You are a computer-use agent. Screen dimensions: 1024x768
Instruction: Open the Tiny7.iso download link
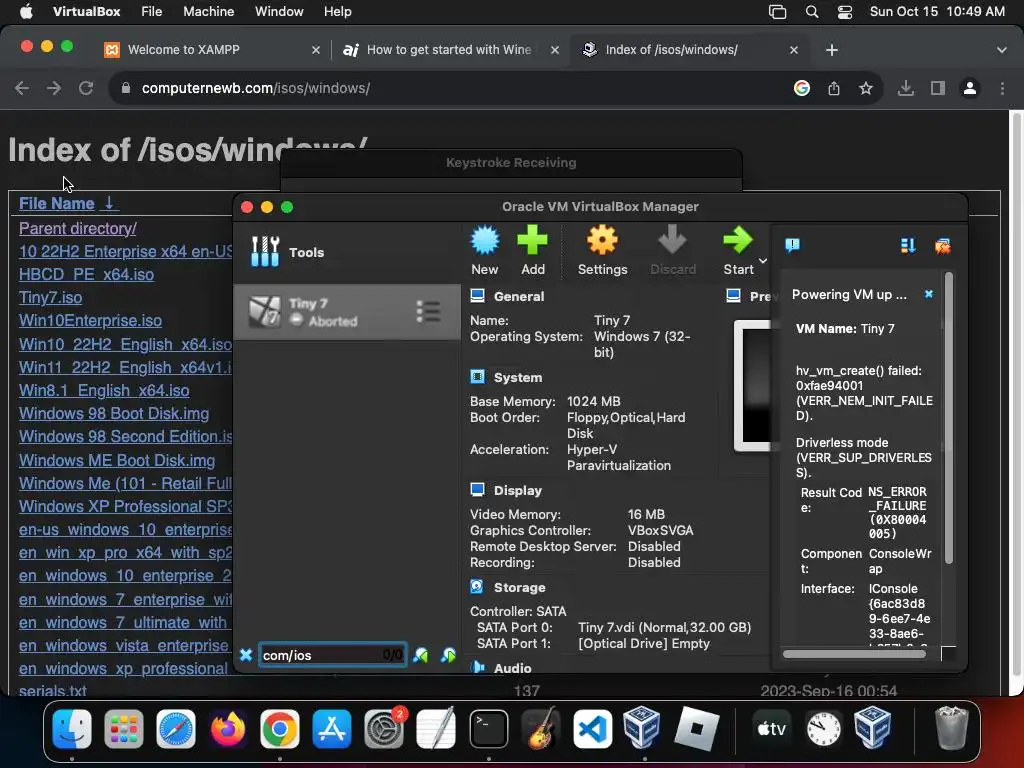50,298
